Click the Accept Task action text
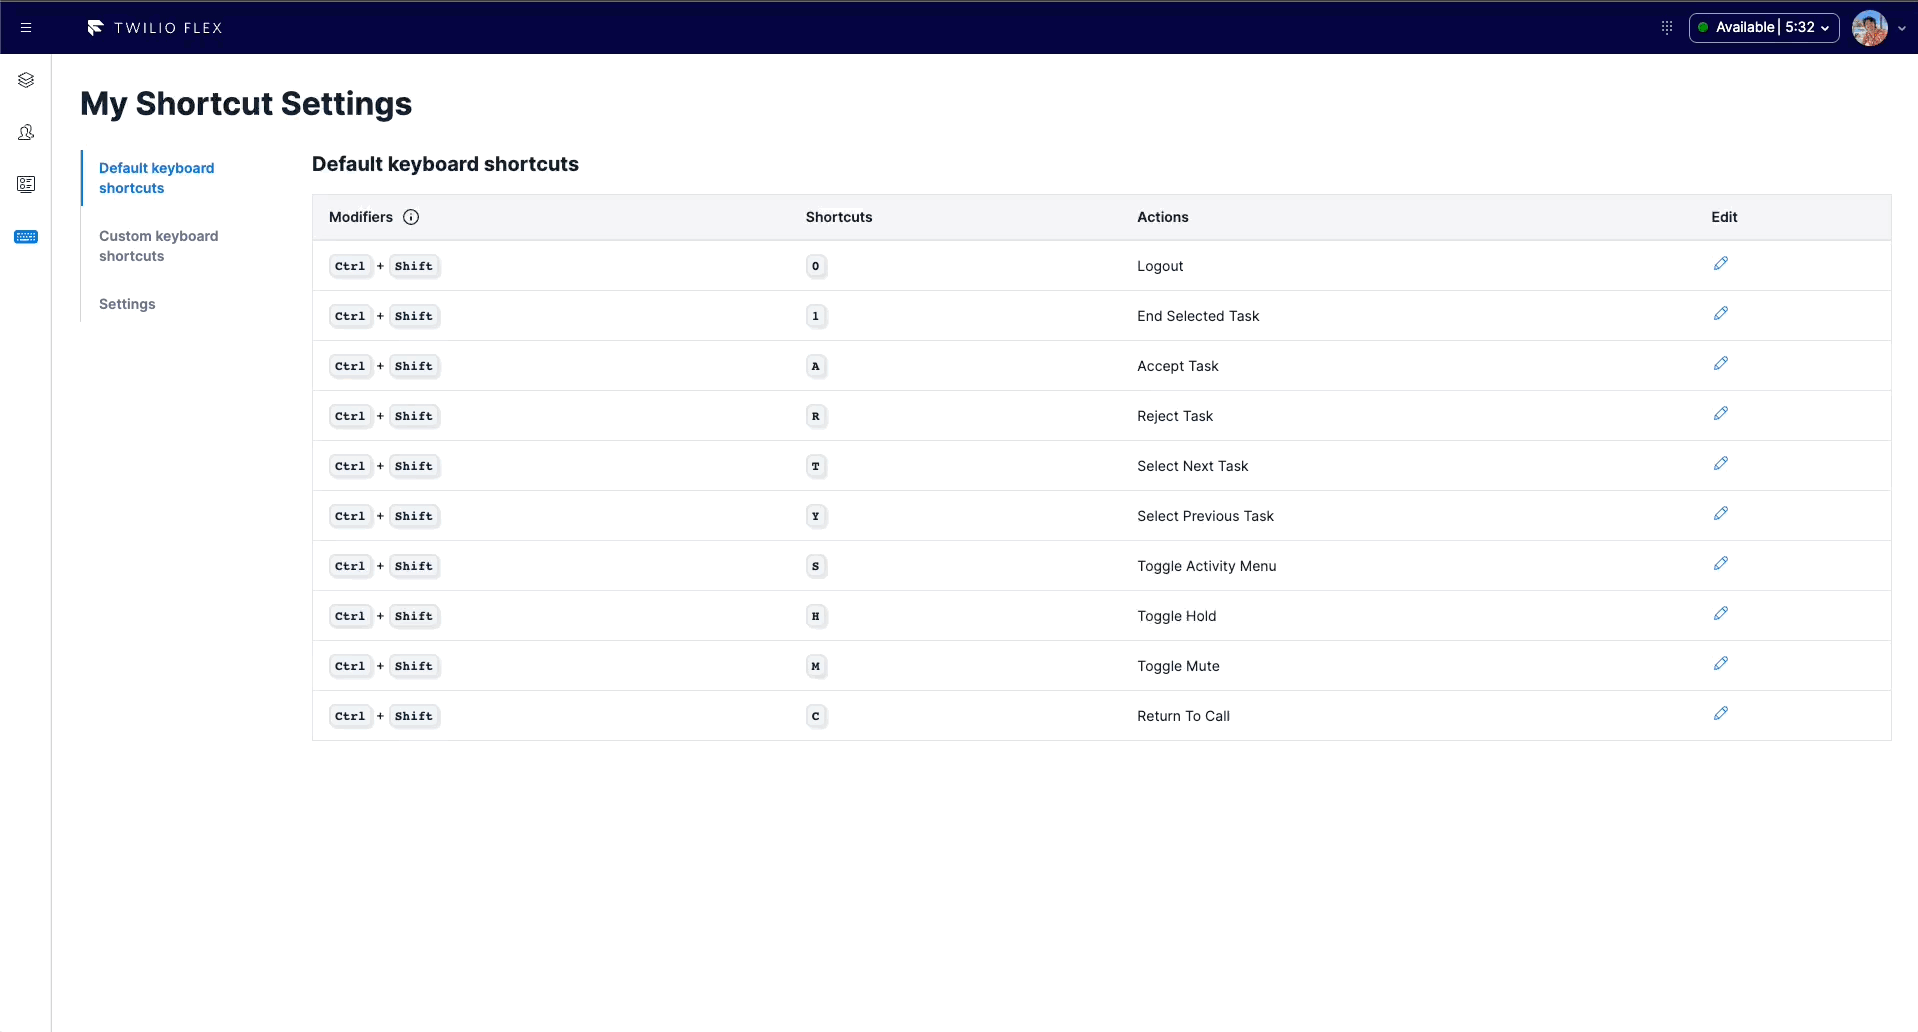Image resolution: width=1918 pixels, height=1032 pixels. 1178,366
